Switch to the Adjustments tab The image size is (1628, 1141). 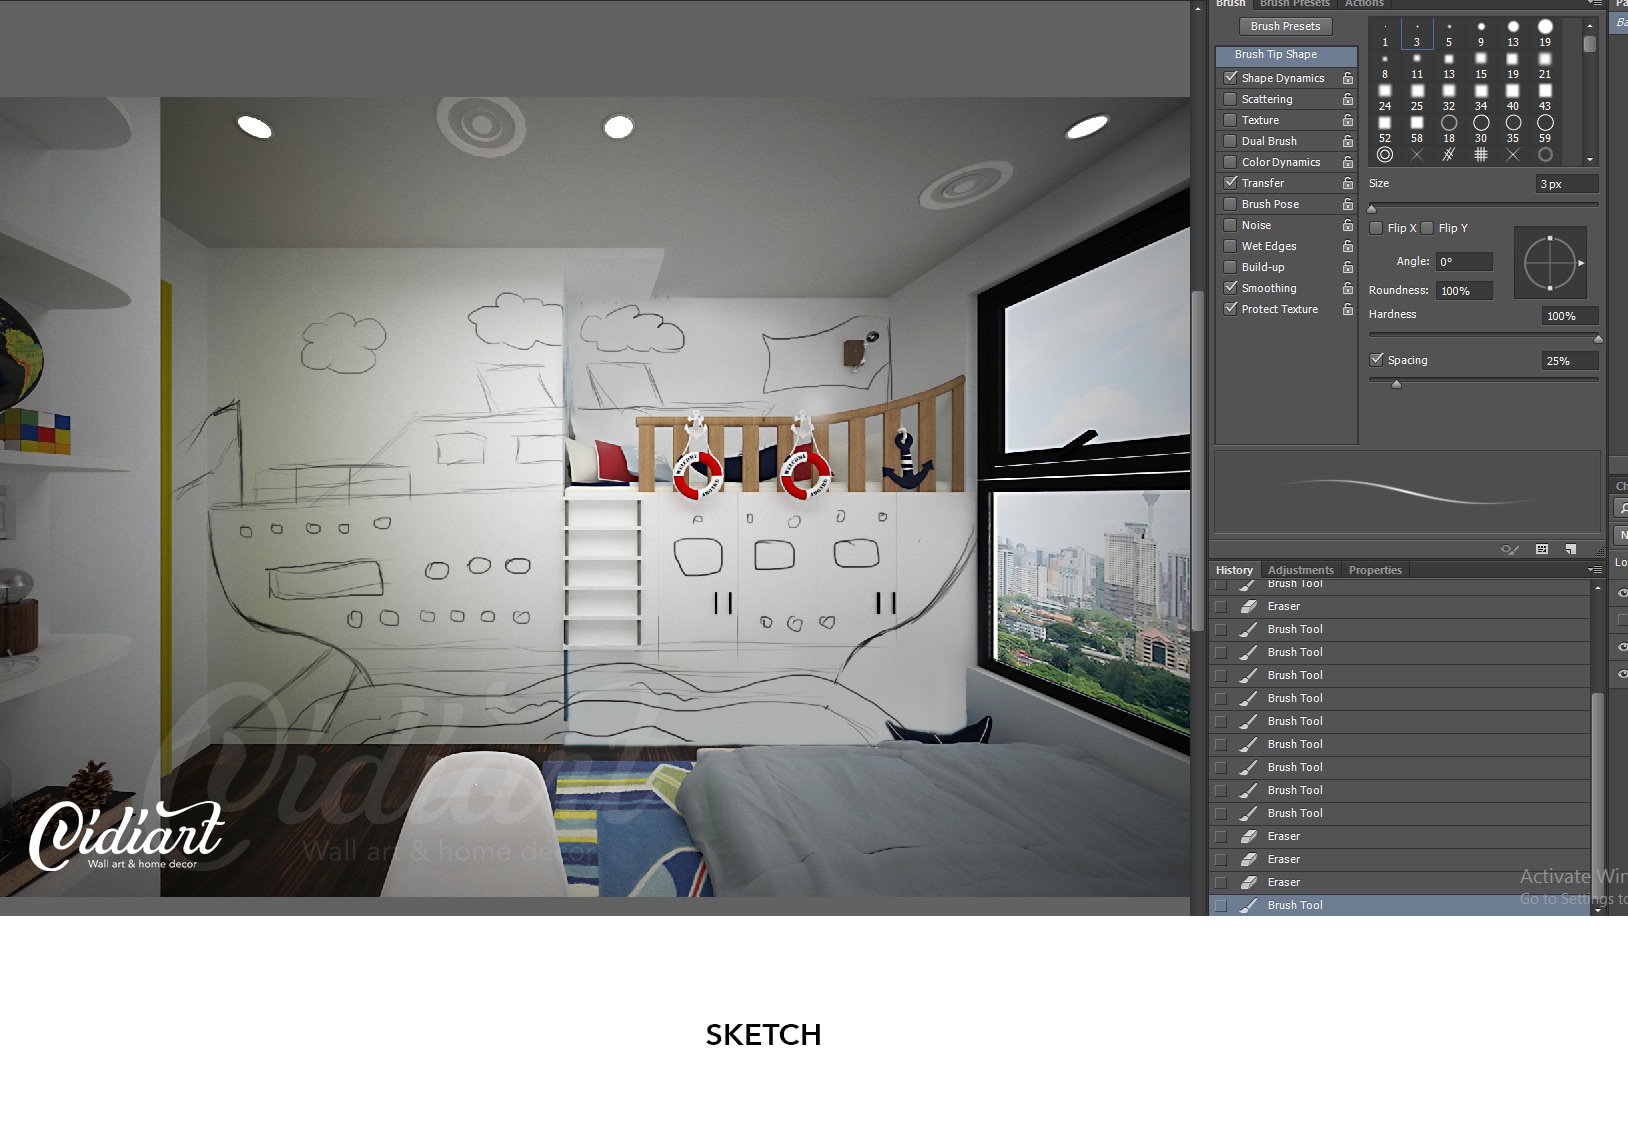pos(1300,570)
